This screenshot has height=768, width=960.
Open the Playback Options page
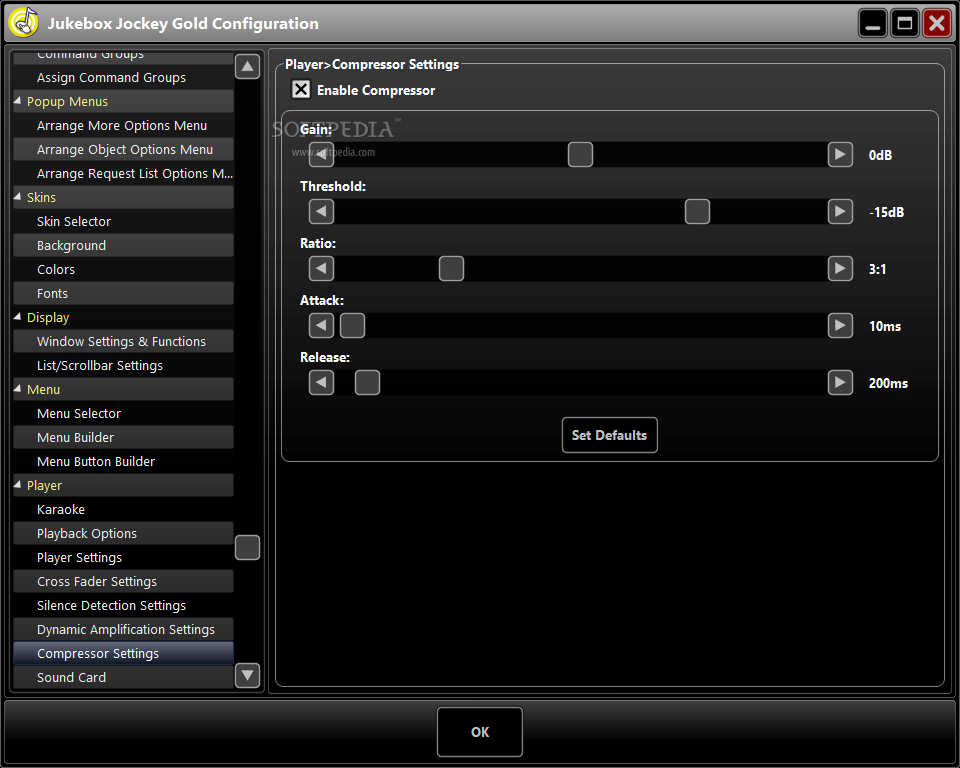click(x=123, y=533)
